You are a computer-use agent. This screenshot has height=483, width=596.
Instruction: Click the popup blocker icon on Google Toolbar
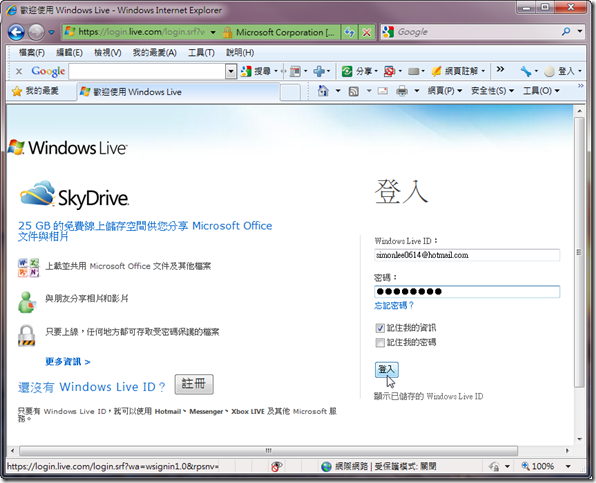pyautogui.click(x=390, y=71)
